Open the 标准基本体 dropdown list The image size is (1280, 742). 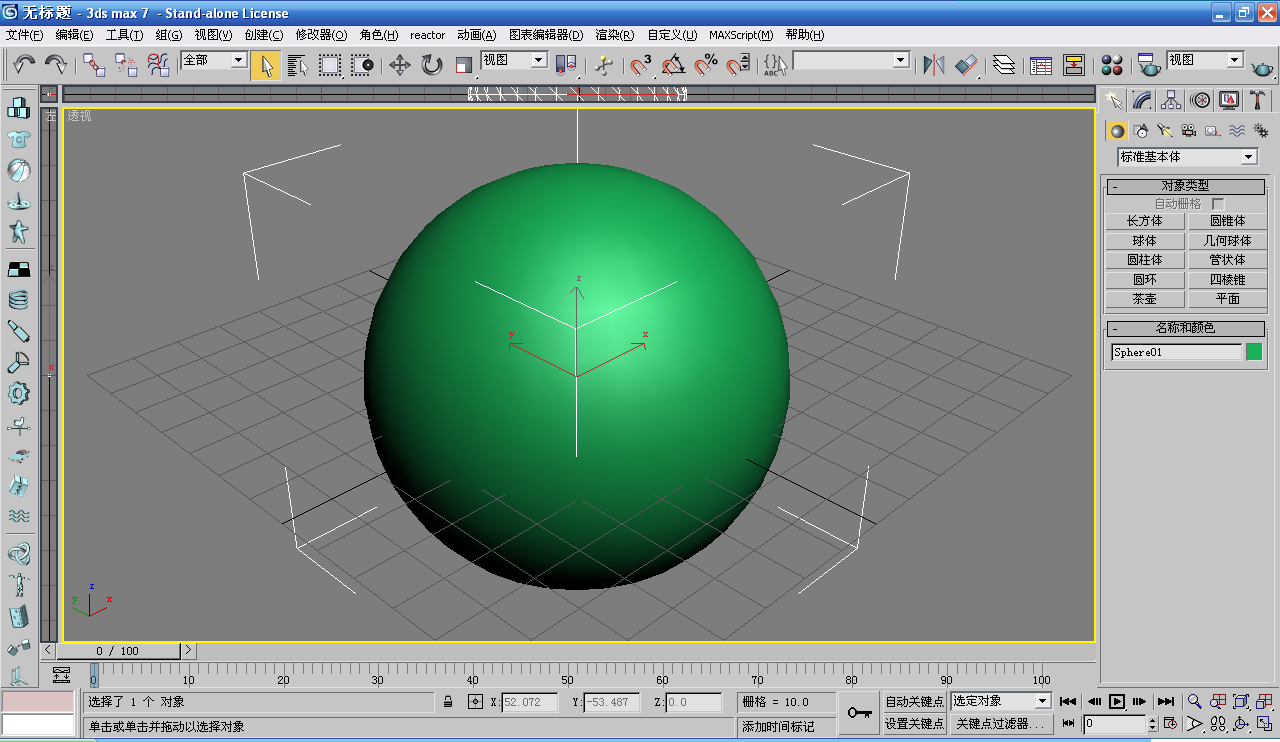pyautogui.click(x=1187, y=157)
